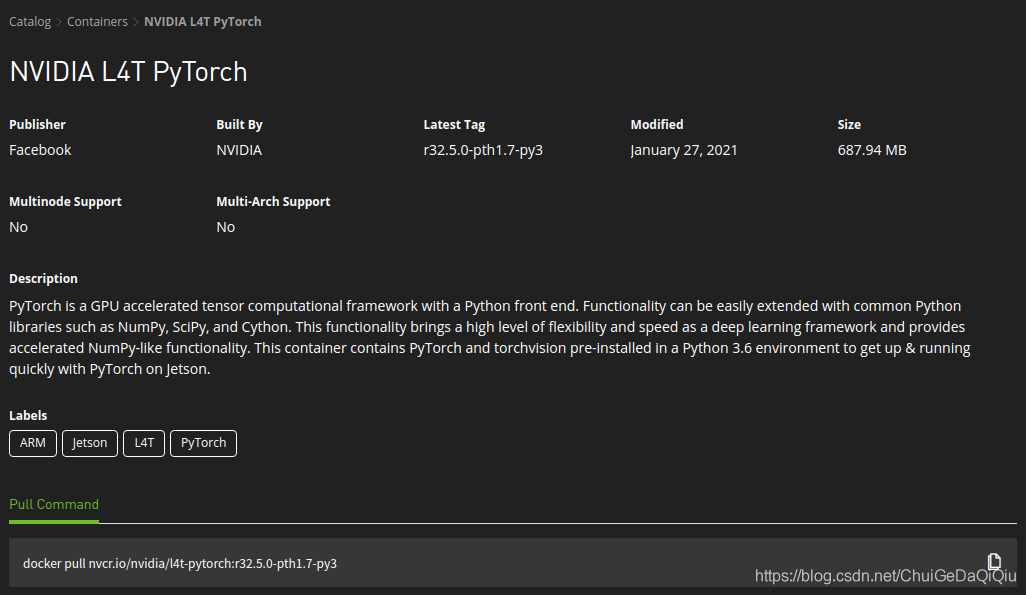Click the Latest Tag value r32.5.0-pth1.7-py3

tap(483, 149)
